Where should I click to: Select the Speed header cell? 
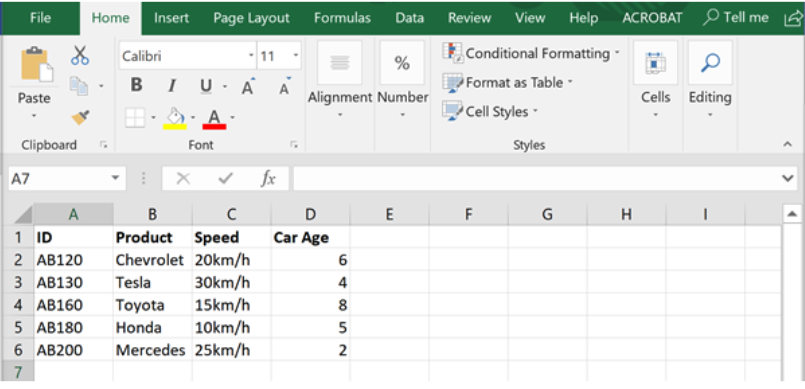232,238
